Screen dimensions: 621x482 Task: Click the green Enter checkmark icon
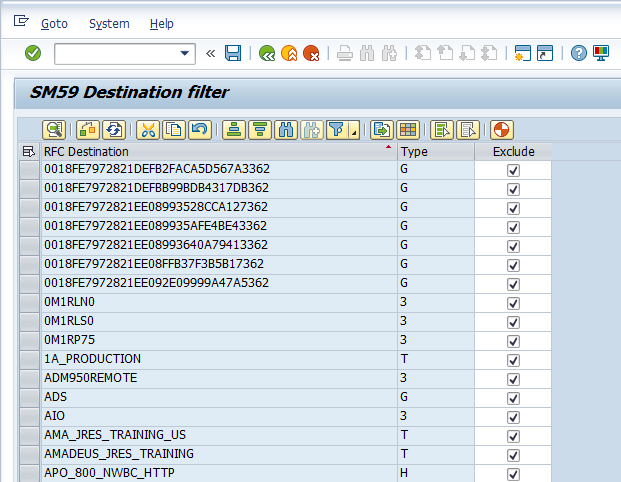coord(33,53)
